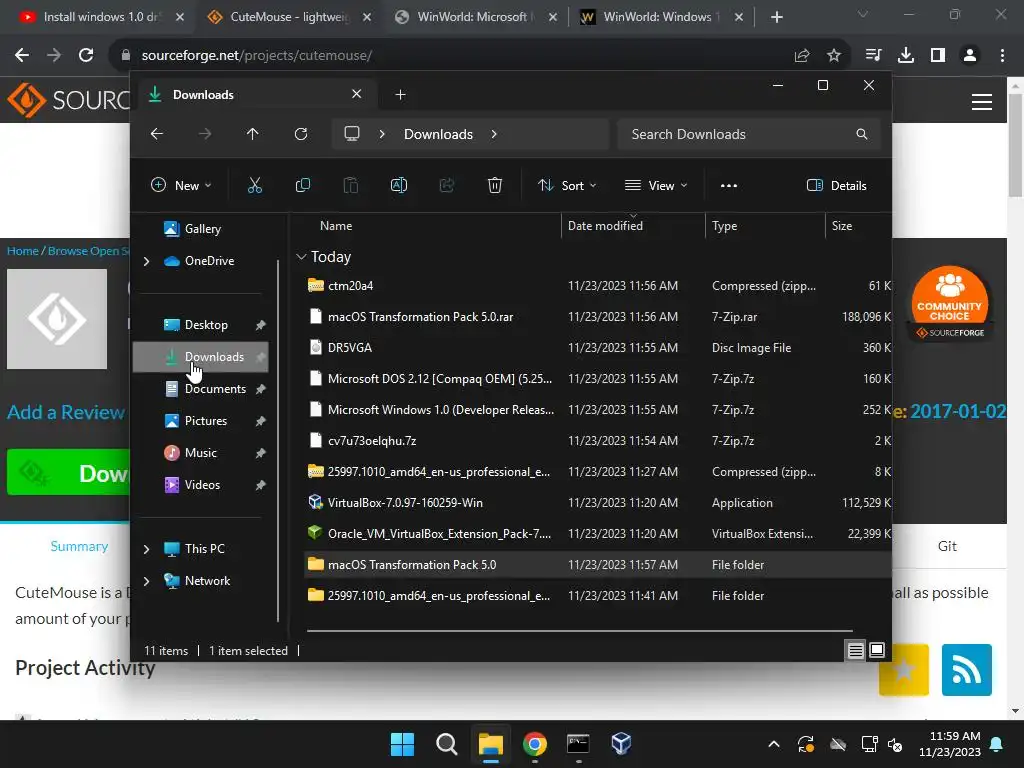The image size is (1024, 768).
Task: Reload the Chrome page
Action: 86,56
